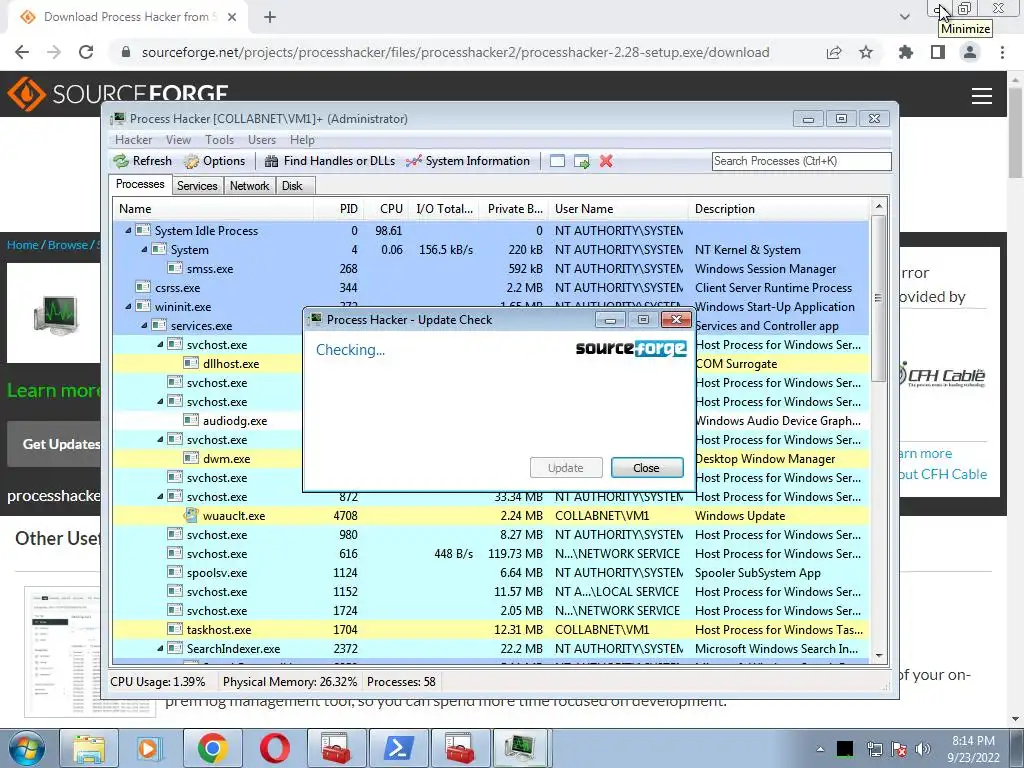The image size is (1024, 768).
Task: Open the Chrome side panel icon
Action: pos(938,52)
